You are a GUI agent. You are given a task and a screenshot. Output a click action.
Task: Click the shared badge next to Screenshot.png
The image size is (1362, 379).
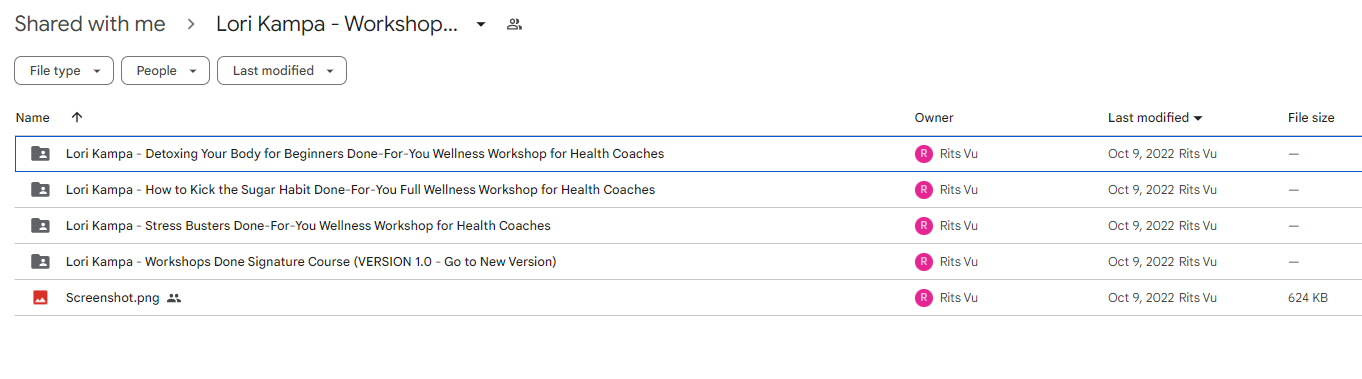pyautogui.click(x=174, y=298)
